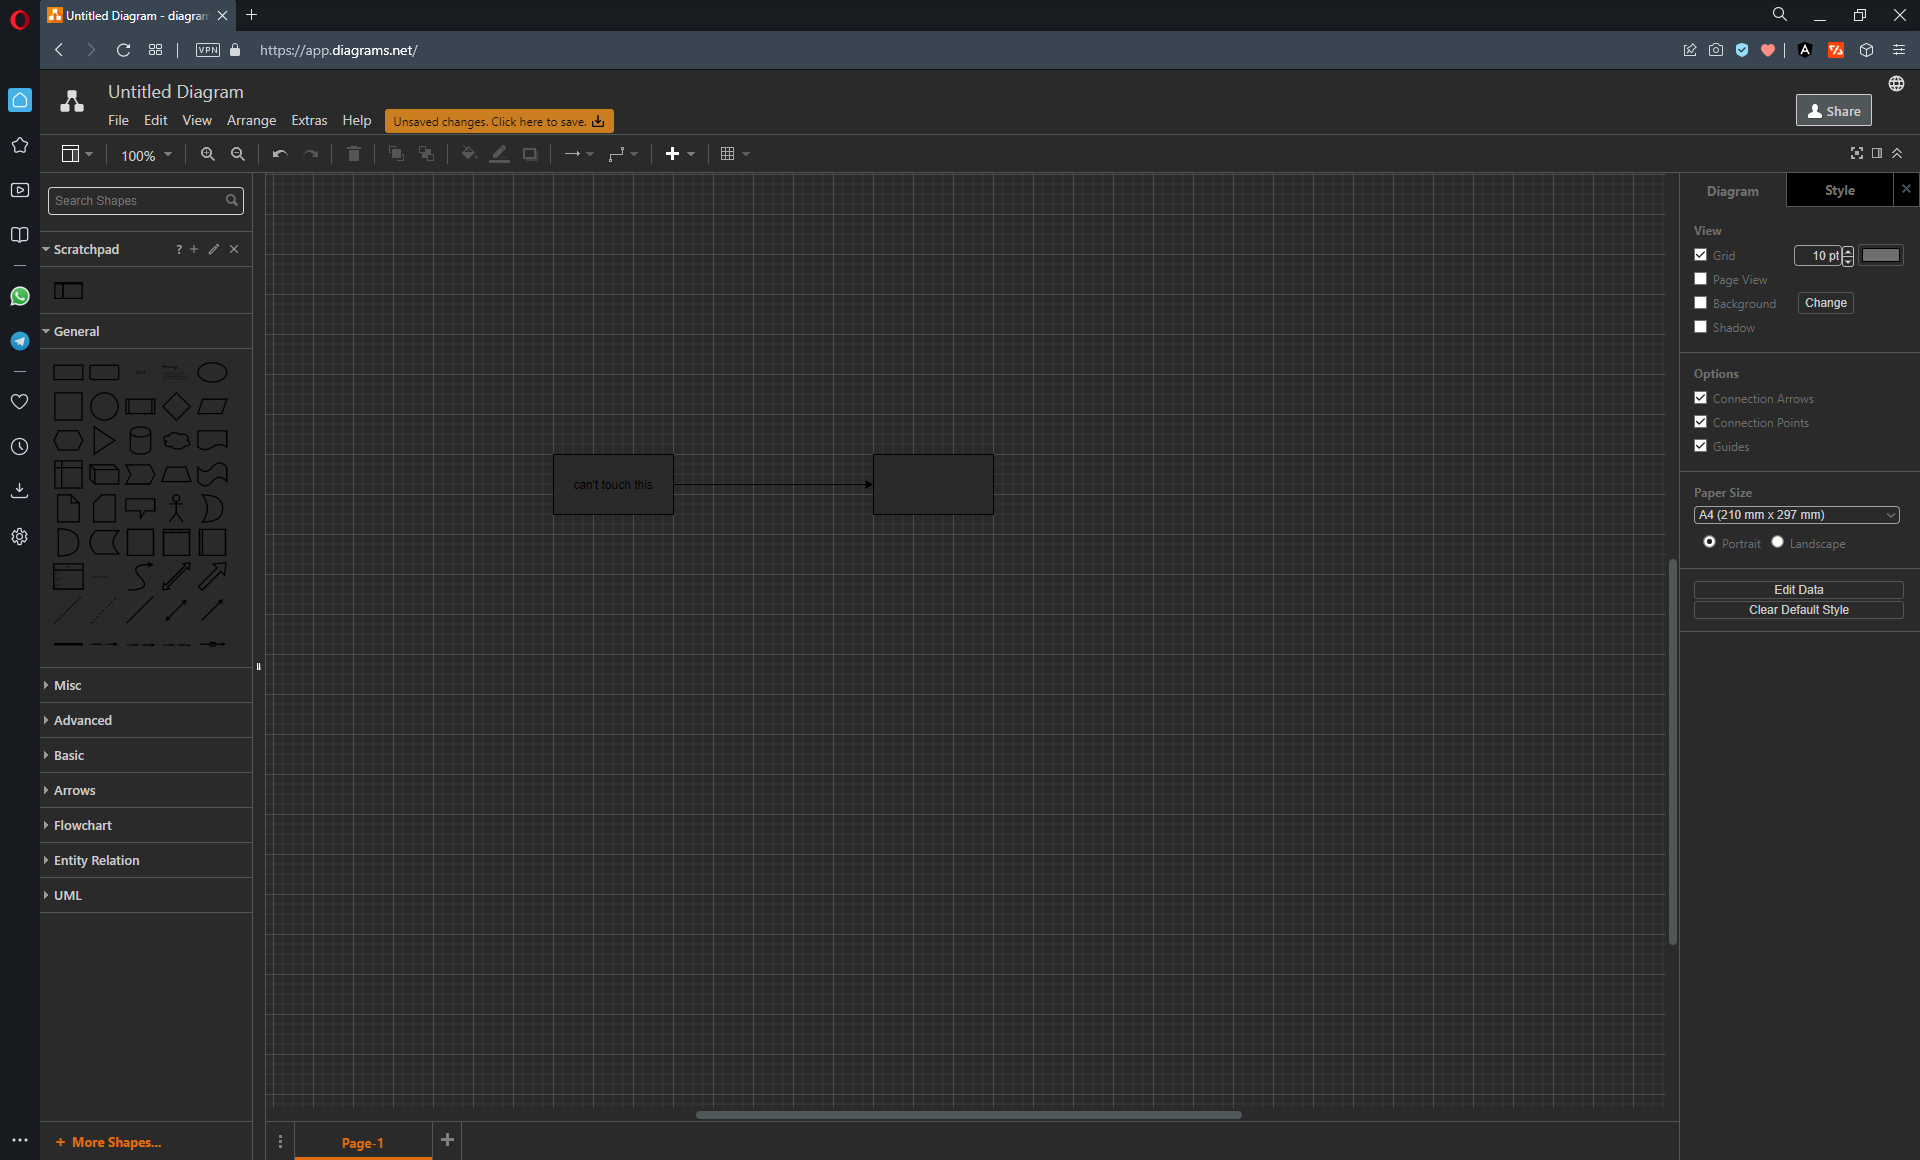Click the Share button
The image size is (1920, 1160).
point(1833,110)
